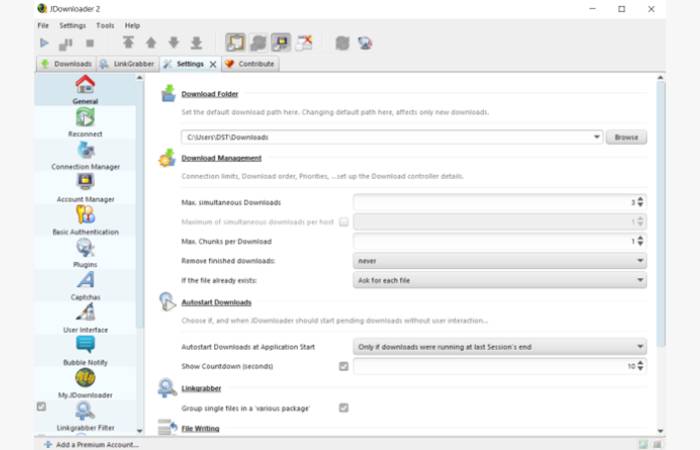700x450 pixels.
Task: Close the Settings tab
Action: [x=213, y=64]
